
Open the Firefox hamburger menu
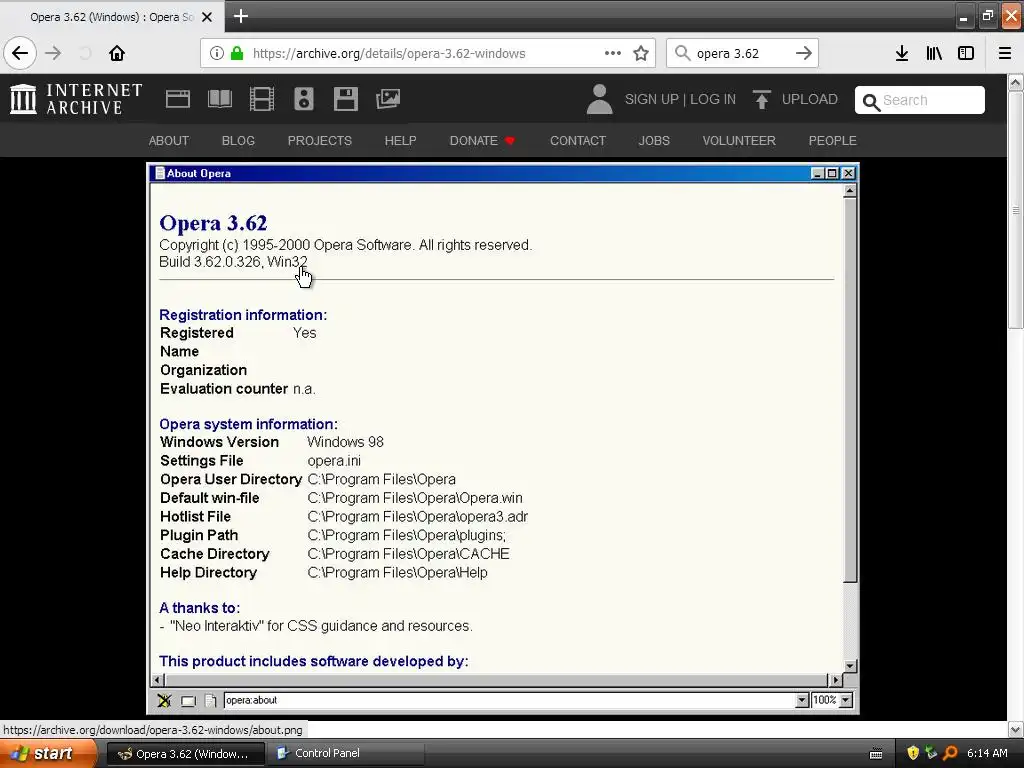point(1005,53)
